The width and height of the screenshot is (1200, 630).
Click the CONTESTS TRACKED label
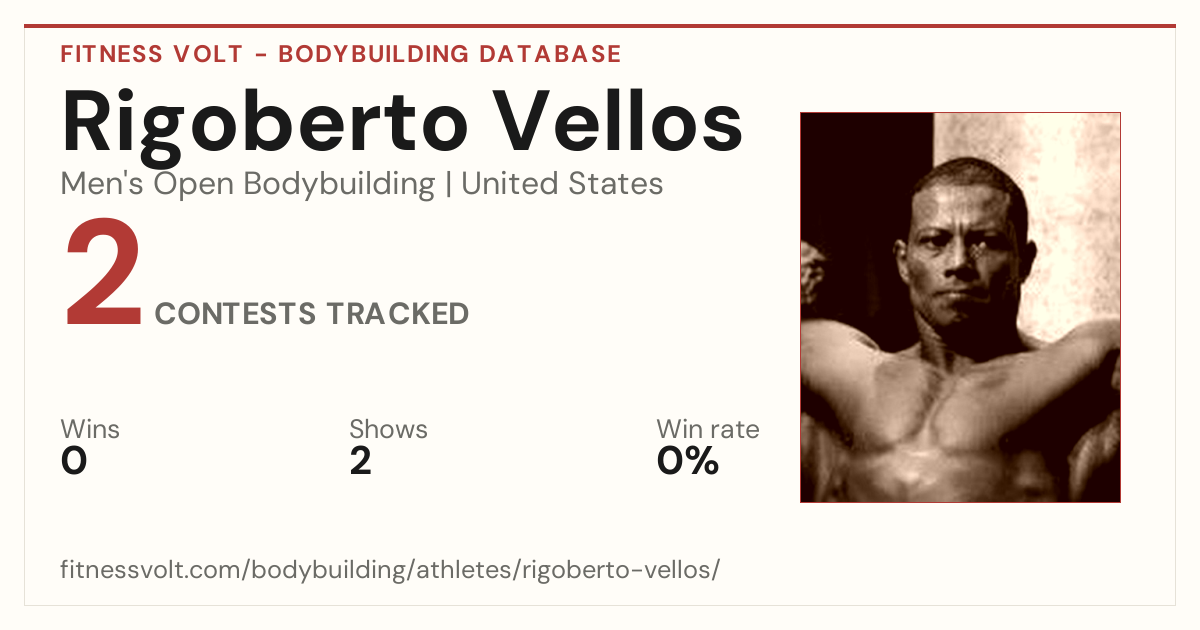tap(312, 313)
